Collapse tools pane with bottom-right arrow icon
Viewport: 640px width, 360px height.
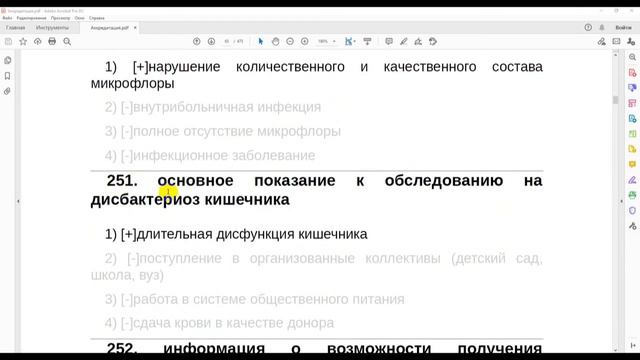[633, 345]
